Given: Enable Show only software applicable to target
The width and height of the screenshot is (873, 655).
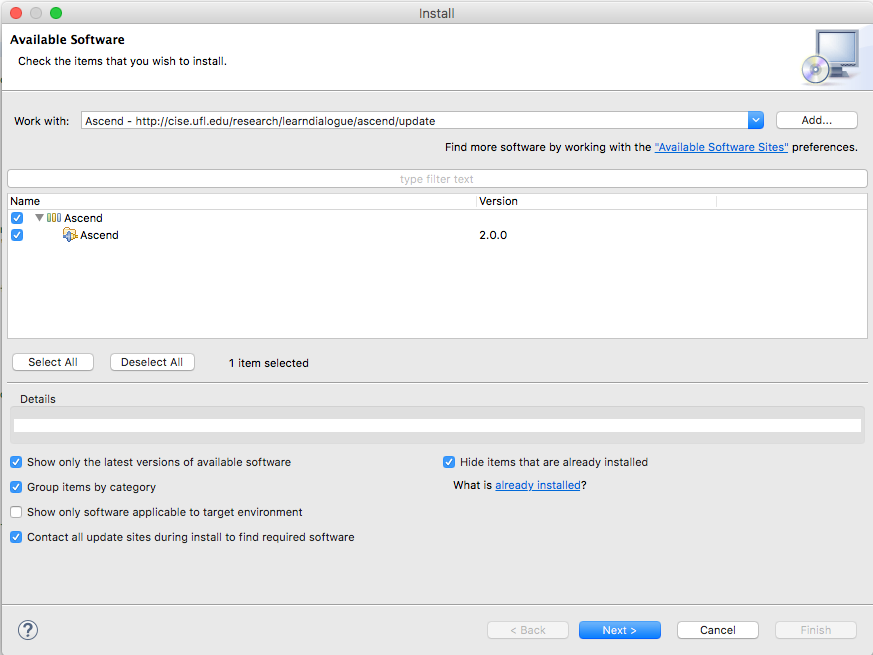Looking at the screenshot, I should click(17, 512).
